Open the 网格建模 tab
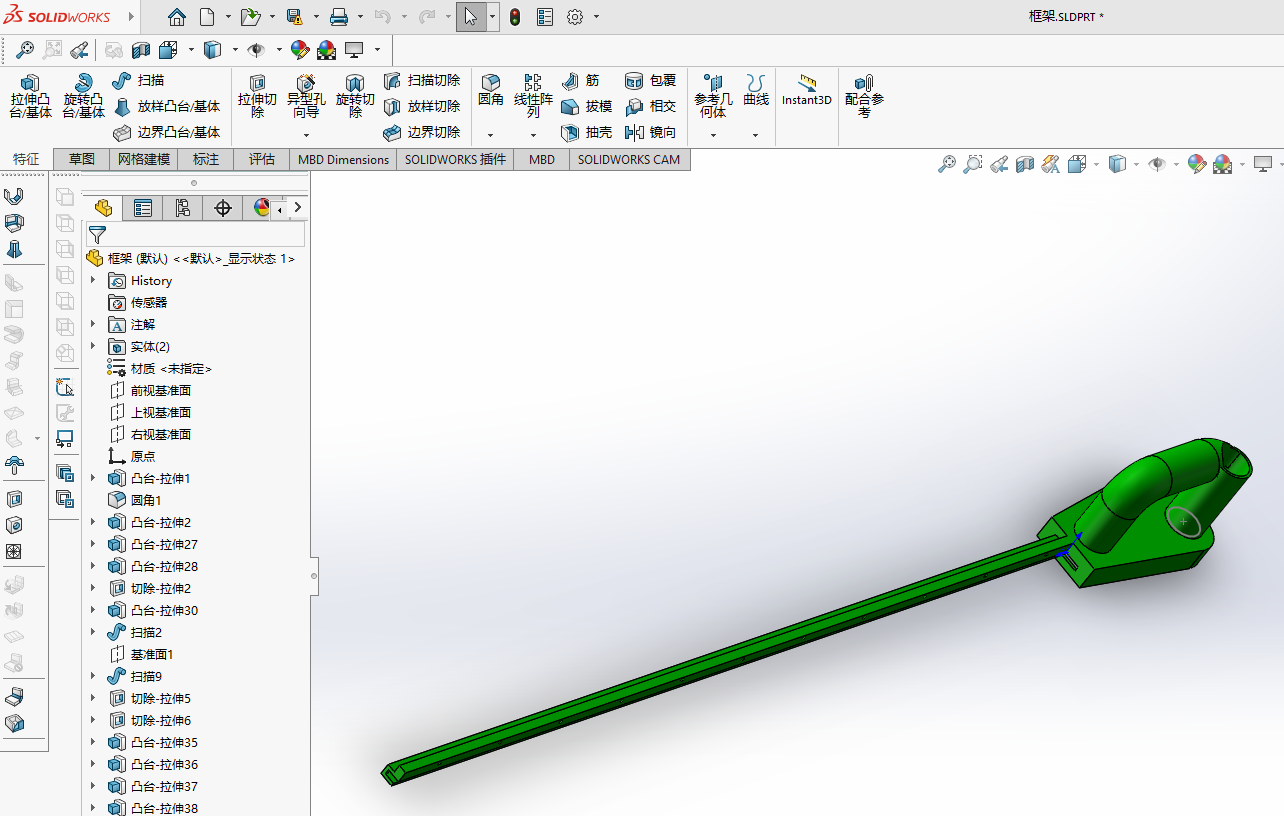The image size is (1284, 816). click(x=144, y=160)
